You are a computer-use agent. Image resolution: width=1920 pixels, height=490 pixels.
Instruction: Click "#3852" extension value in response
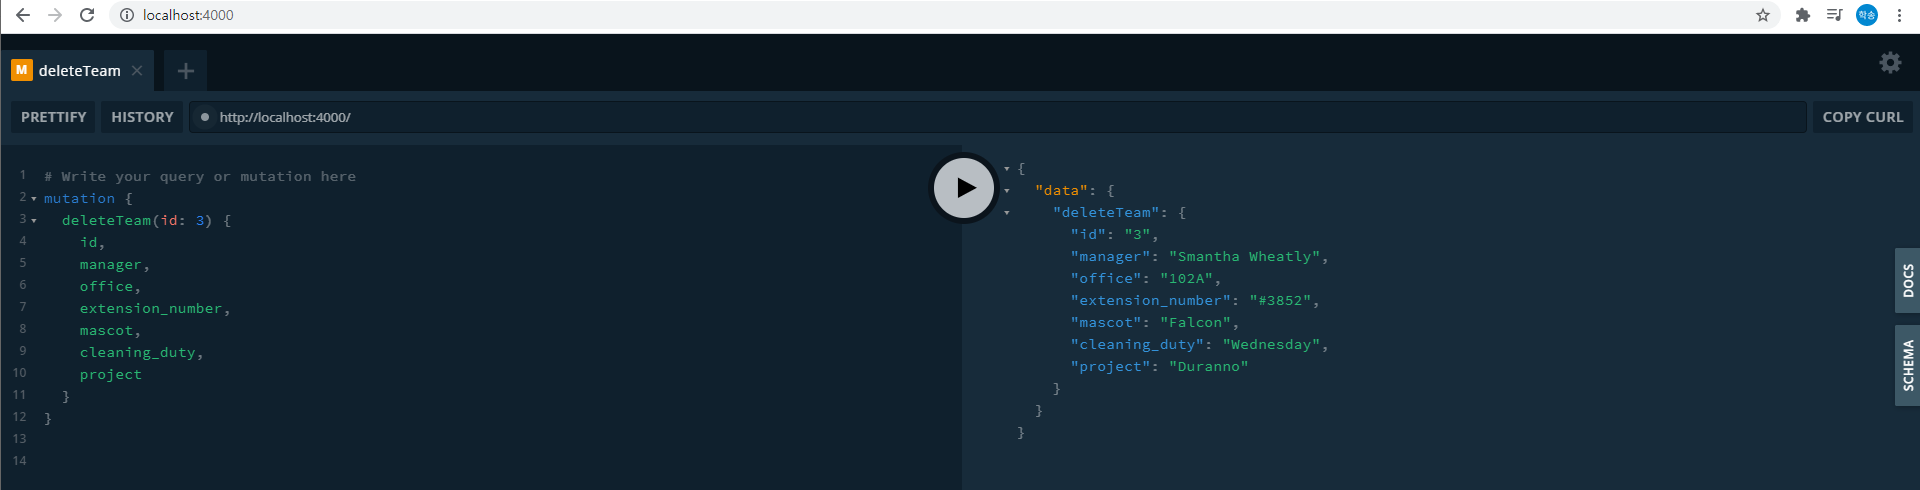1281,301
